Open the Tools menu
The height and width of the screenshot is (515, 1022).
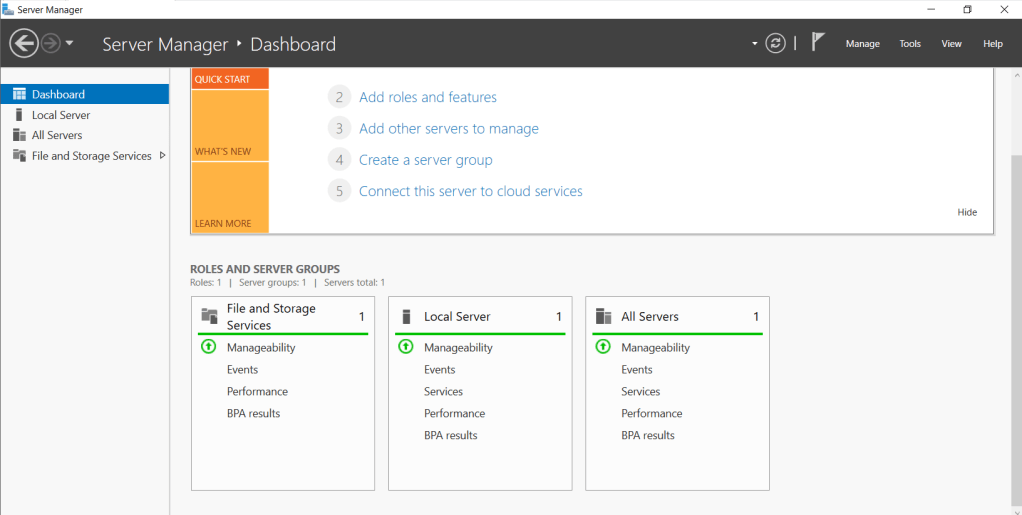tap(909, 44)
